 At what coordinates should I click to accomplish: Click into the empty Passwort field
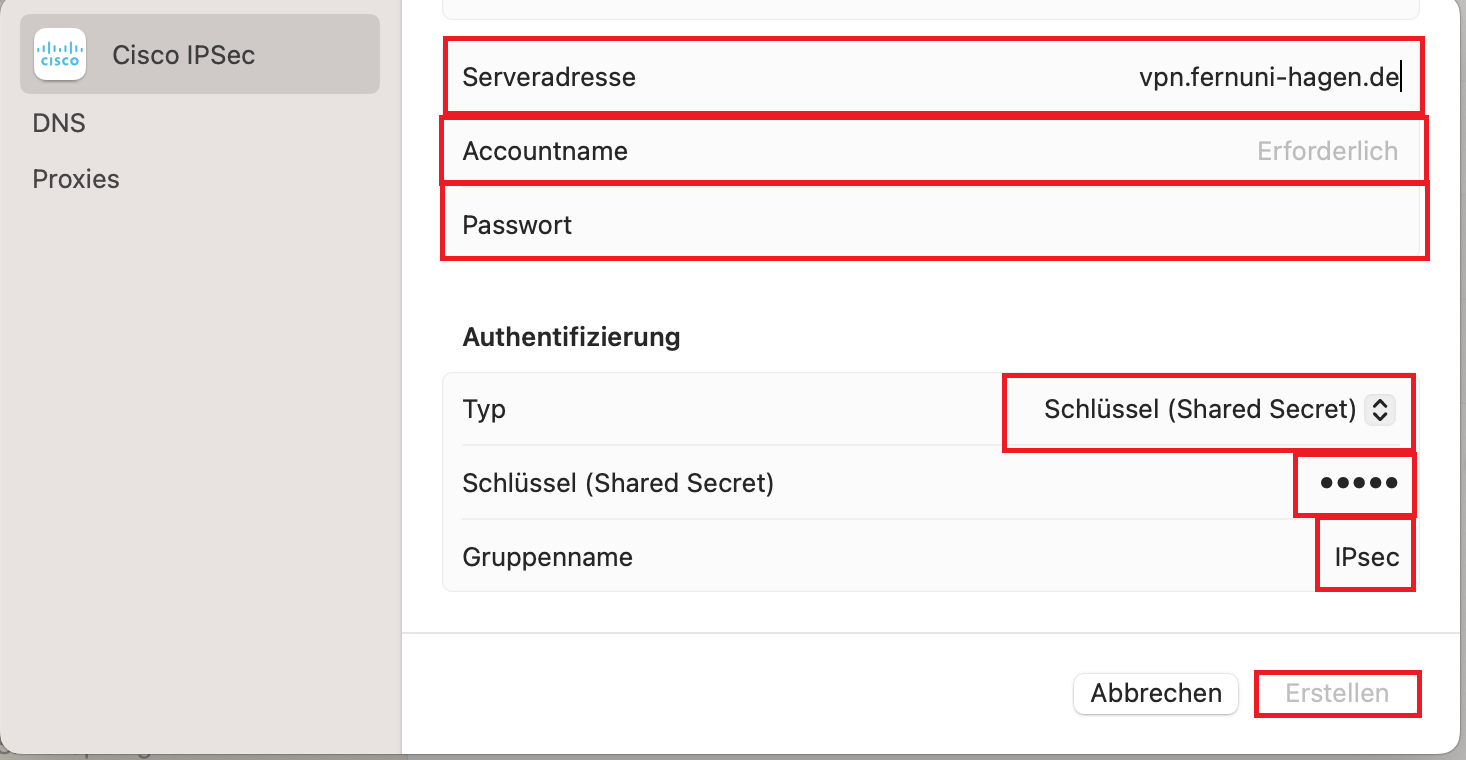coord(1000,225)
